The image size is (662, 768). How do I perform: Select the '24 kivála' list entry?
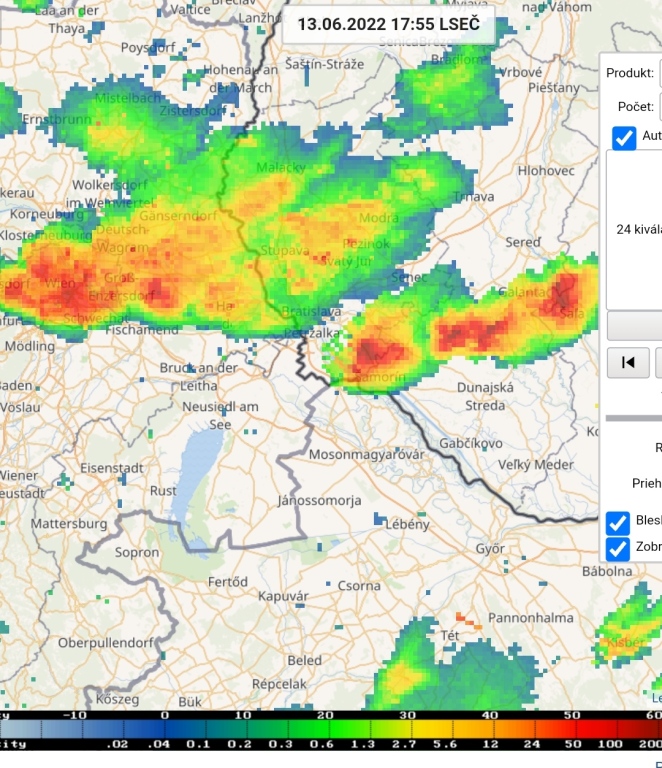point(638,229)
